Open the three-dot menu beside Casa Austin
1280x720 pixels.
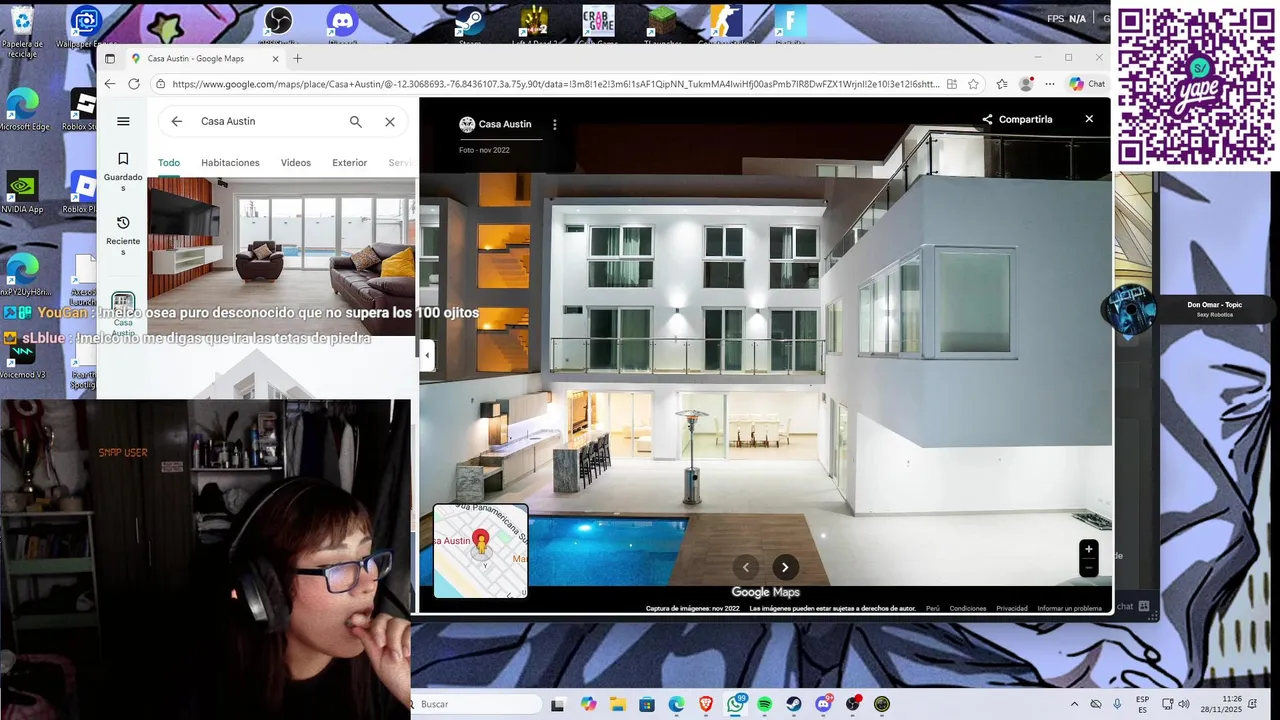[555, 125]
